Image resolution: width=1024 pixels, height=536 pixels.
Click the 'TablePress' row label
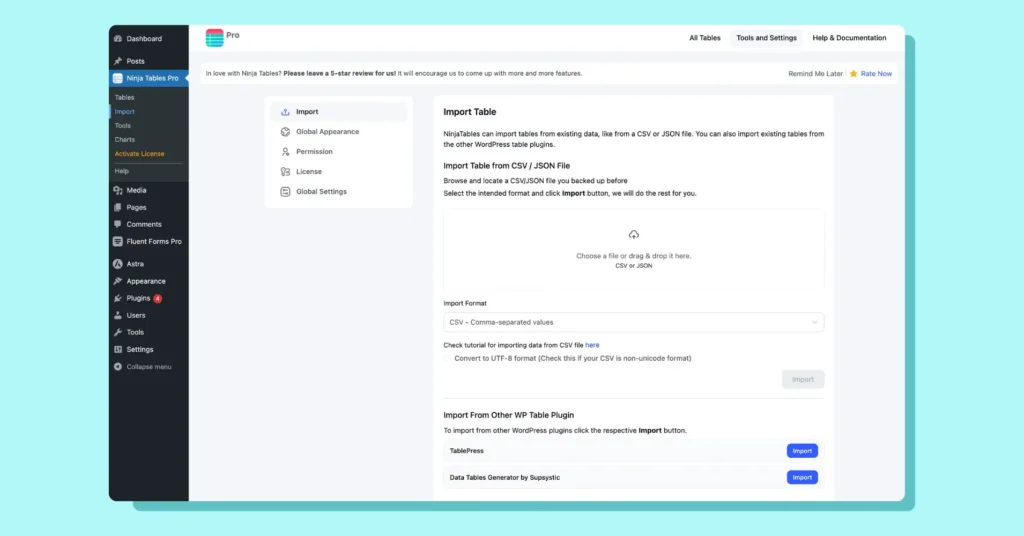point(466,451)
